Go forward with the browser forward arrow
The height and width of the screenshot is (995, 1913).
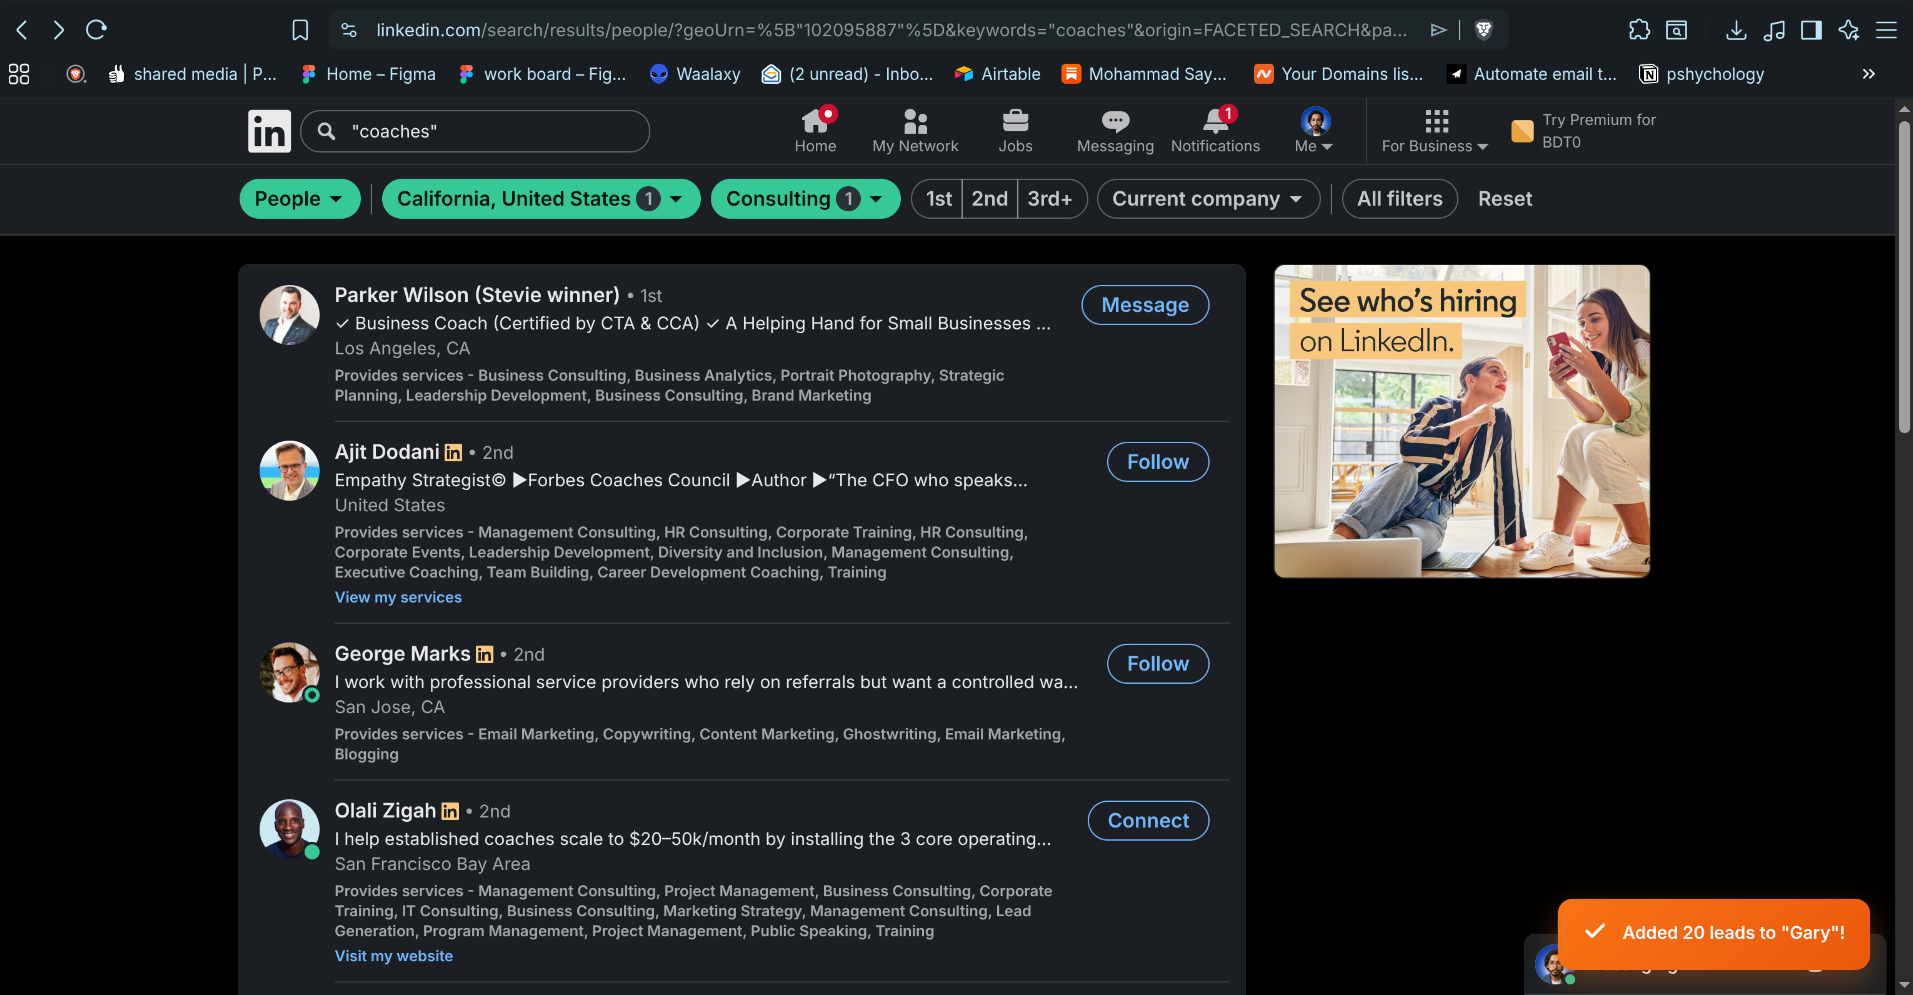tap(59, 30)
